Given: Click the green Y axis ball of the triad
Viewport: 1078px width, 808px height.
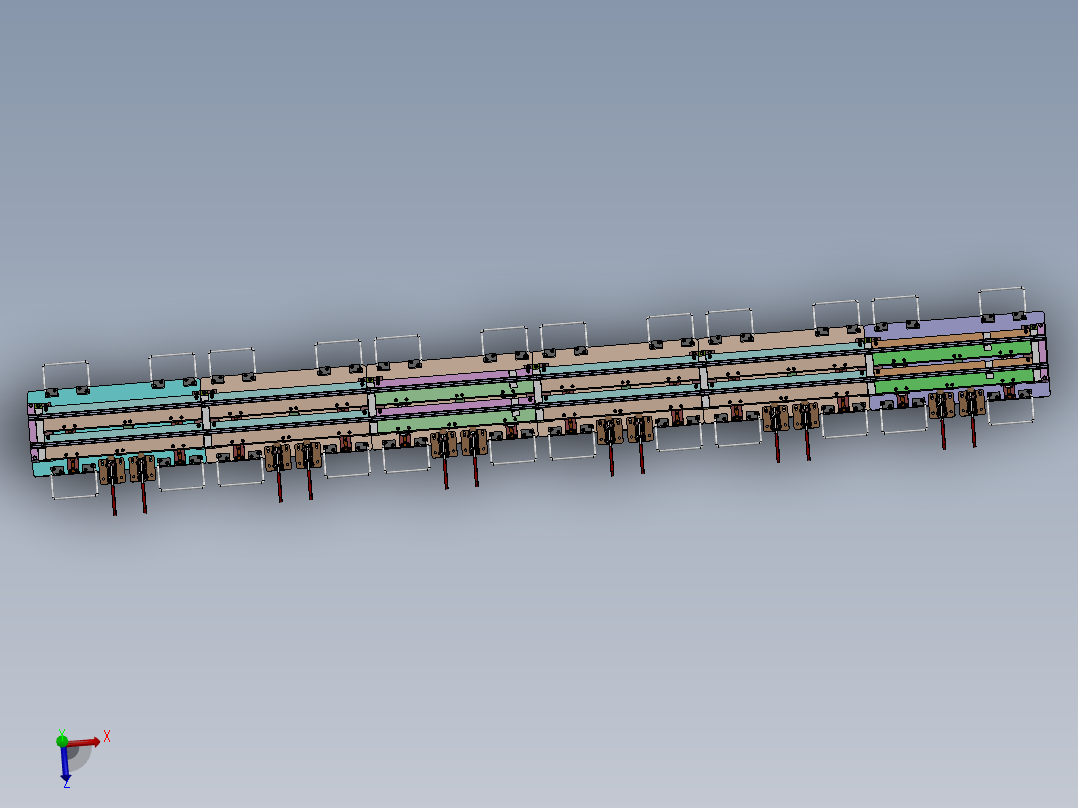Looking at the screenshot, I should (62, 741).
